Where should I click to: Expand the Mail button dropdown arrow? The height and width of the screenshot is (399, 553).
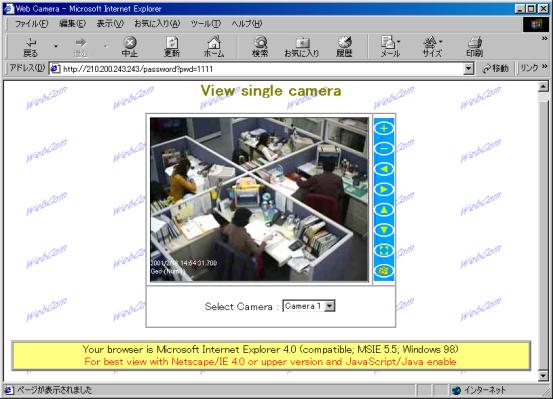(399, 41)
